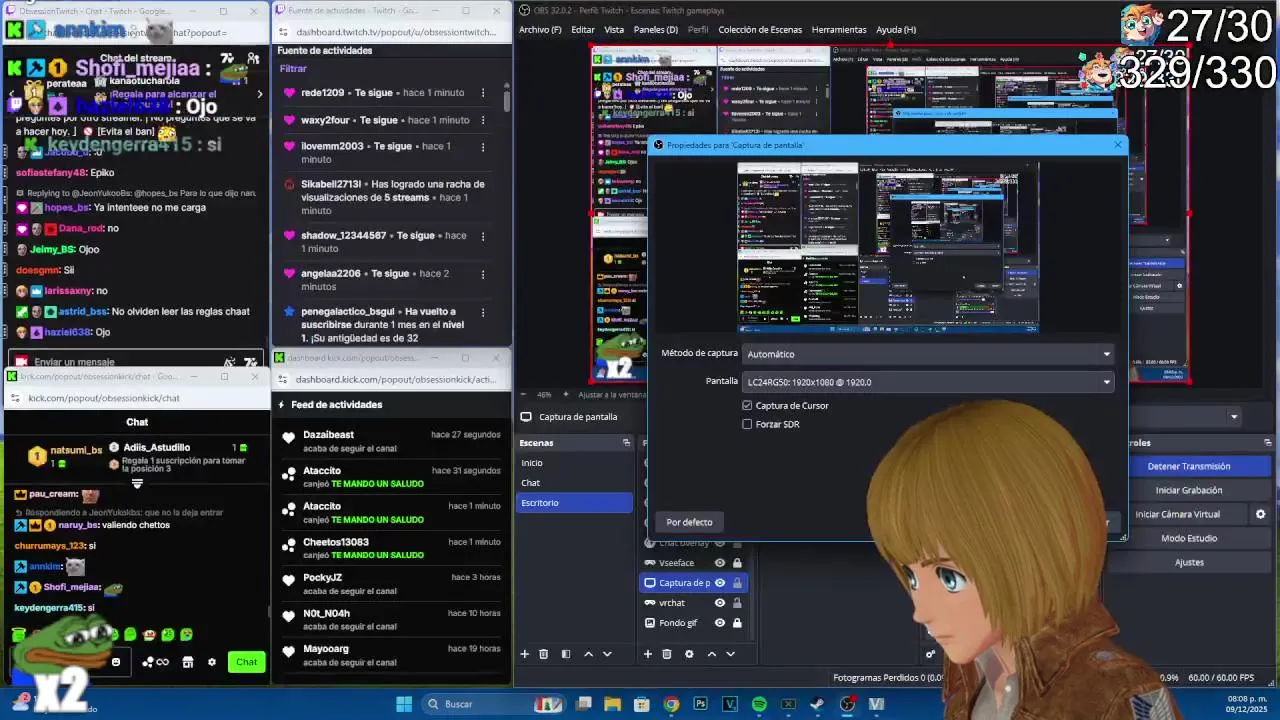Delete selected scene with trash icon
This screenshot has height=720, width=1280.
pyautogui.click(x=543, y=654)
